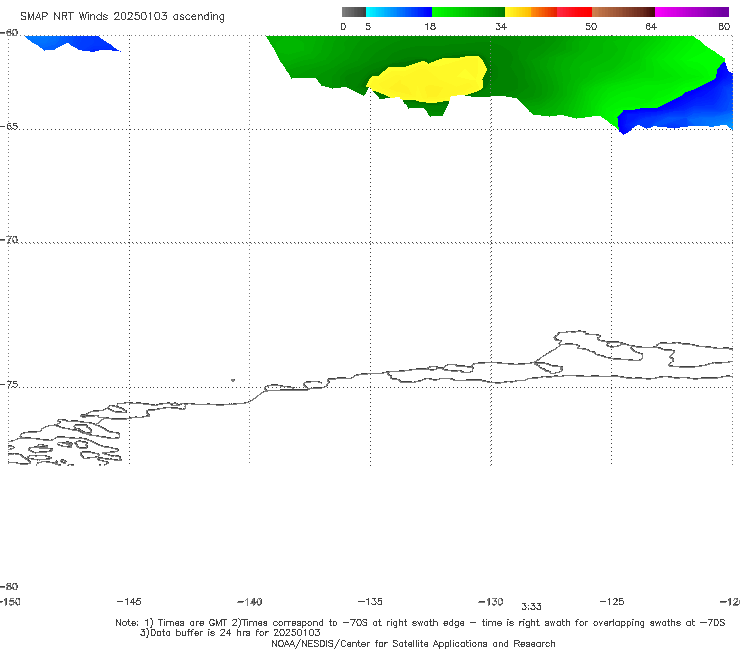Click the note line starting 'Note: 1) Times are GMT'
This screenshot has height=650, width=740.
point(420,623)
